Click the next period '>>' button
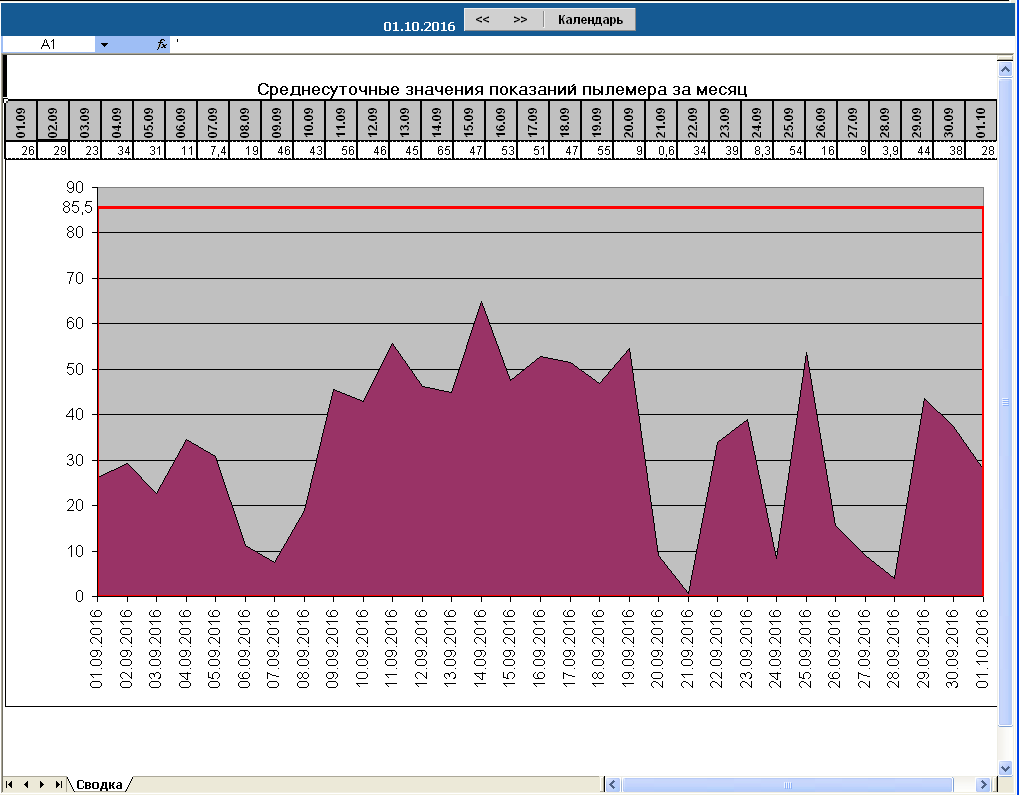 (x=520, y=20)
